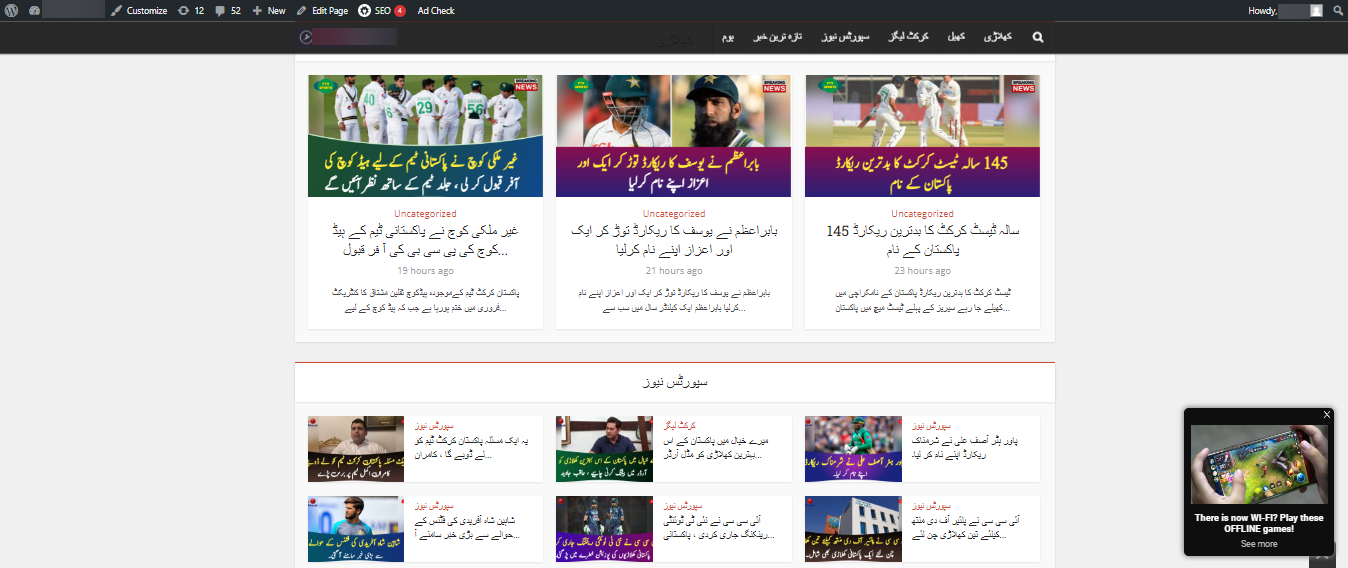Click the WordPress logo in admin bar
Image resolution: width=1348 pixels, height=568 pixels.
coord(12,10)
